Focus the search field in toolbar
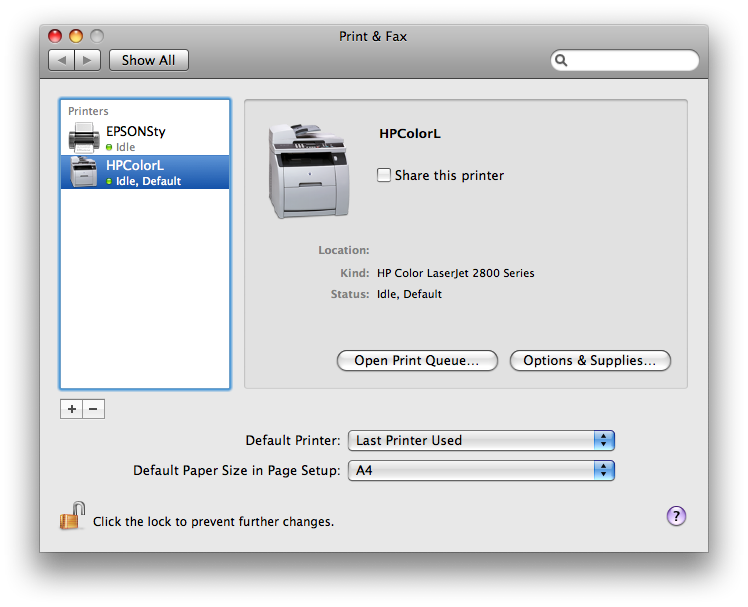Screen dimensions: 748x607 coord(625,60)
